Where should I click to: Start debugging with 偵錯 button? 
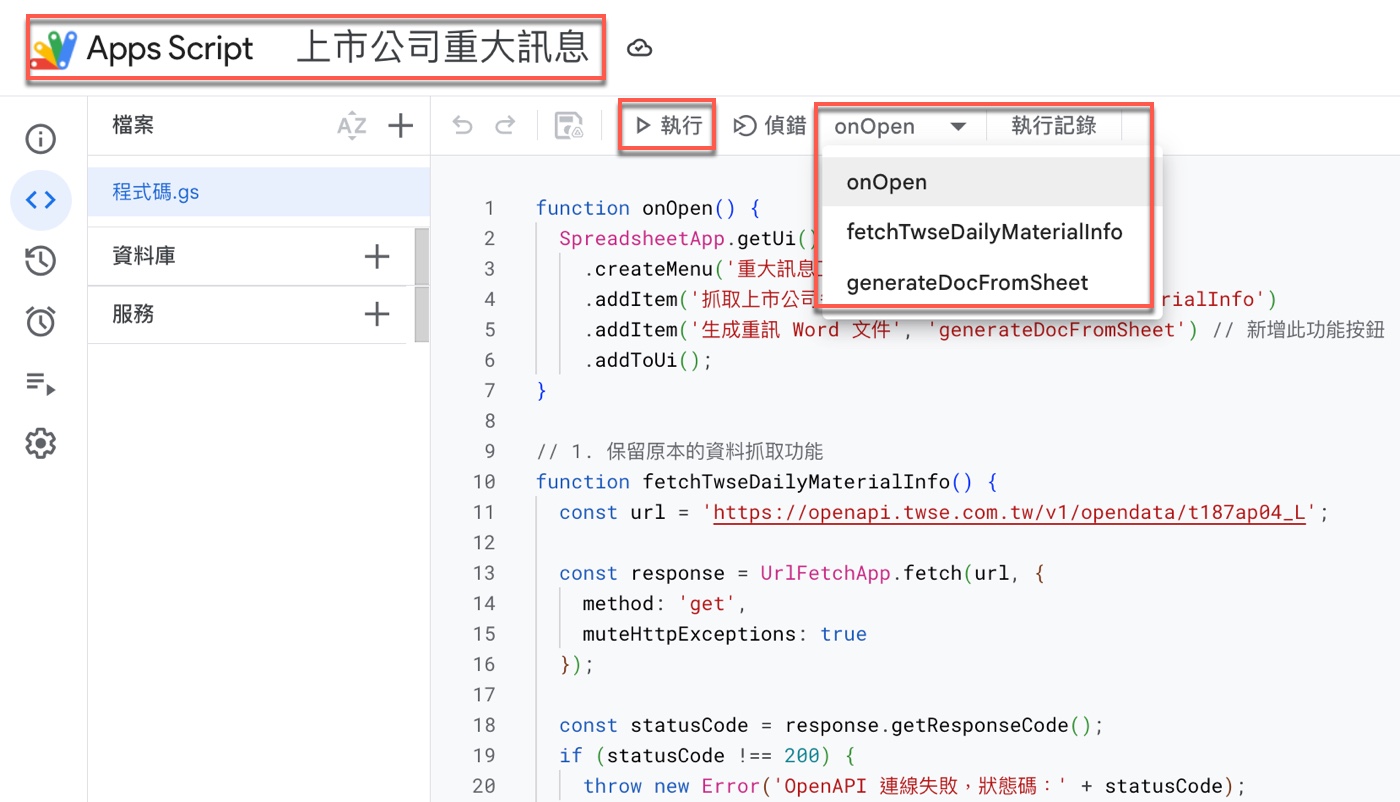tap(769, 126)
